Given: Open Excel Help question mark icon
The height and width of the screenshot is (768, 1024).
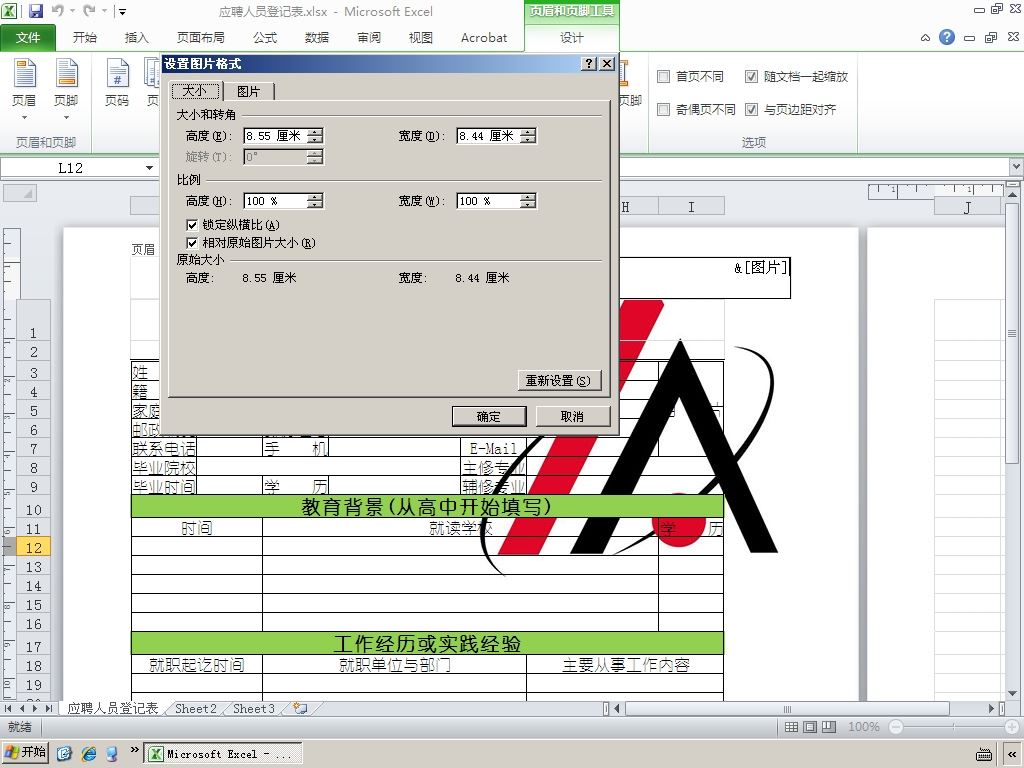Looking at the screenshot, I should coord(946,37).
